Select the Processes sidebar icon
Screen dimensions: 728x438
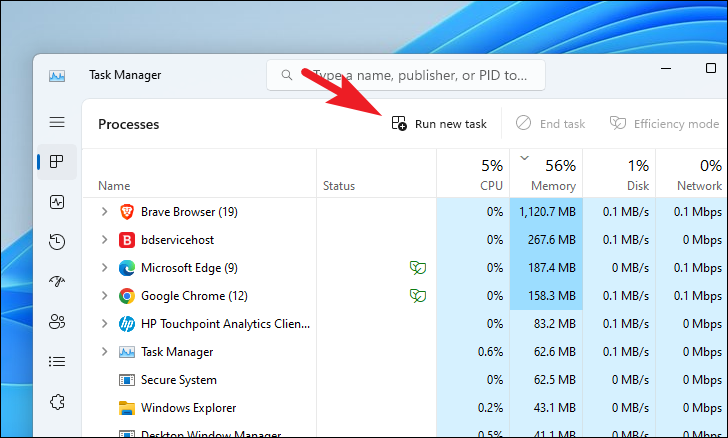tap(57, 162)
